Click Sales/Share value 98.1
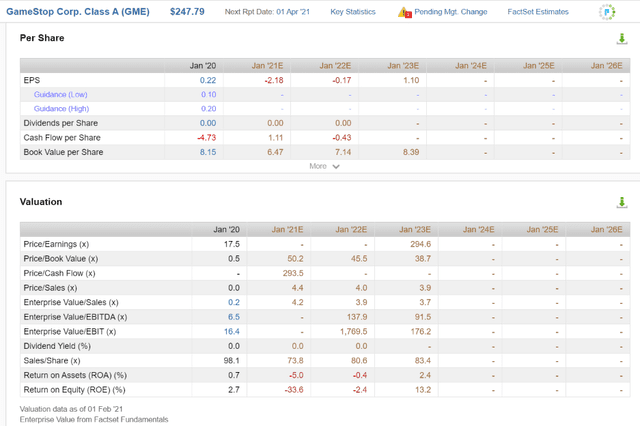The width and height of the screenshot is (640, 426). coord(231,361)
